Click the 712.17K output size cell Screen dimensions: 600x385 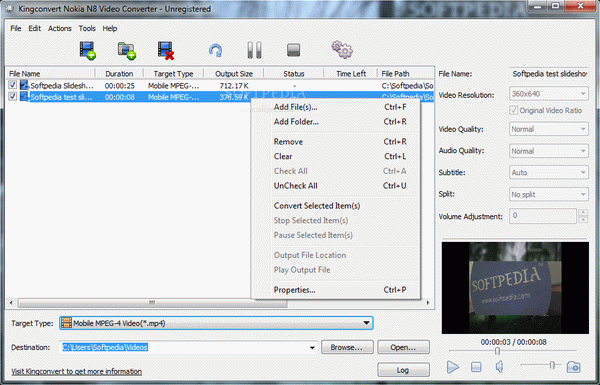pyautogui.click(x=234, y=85)
